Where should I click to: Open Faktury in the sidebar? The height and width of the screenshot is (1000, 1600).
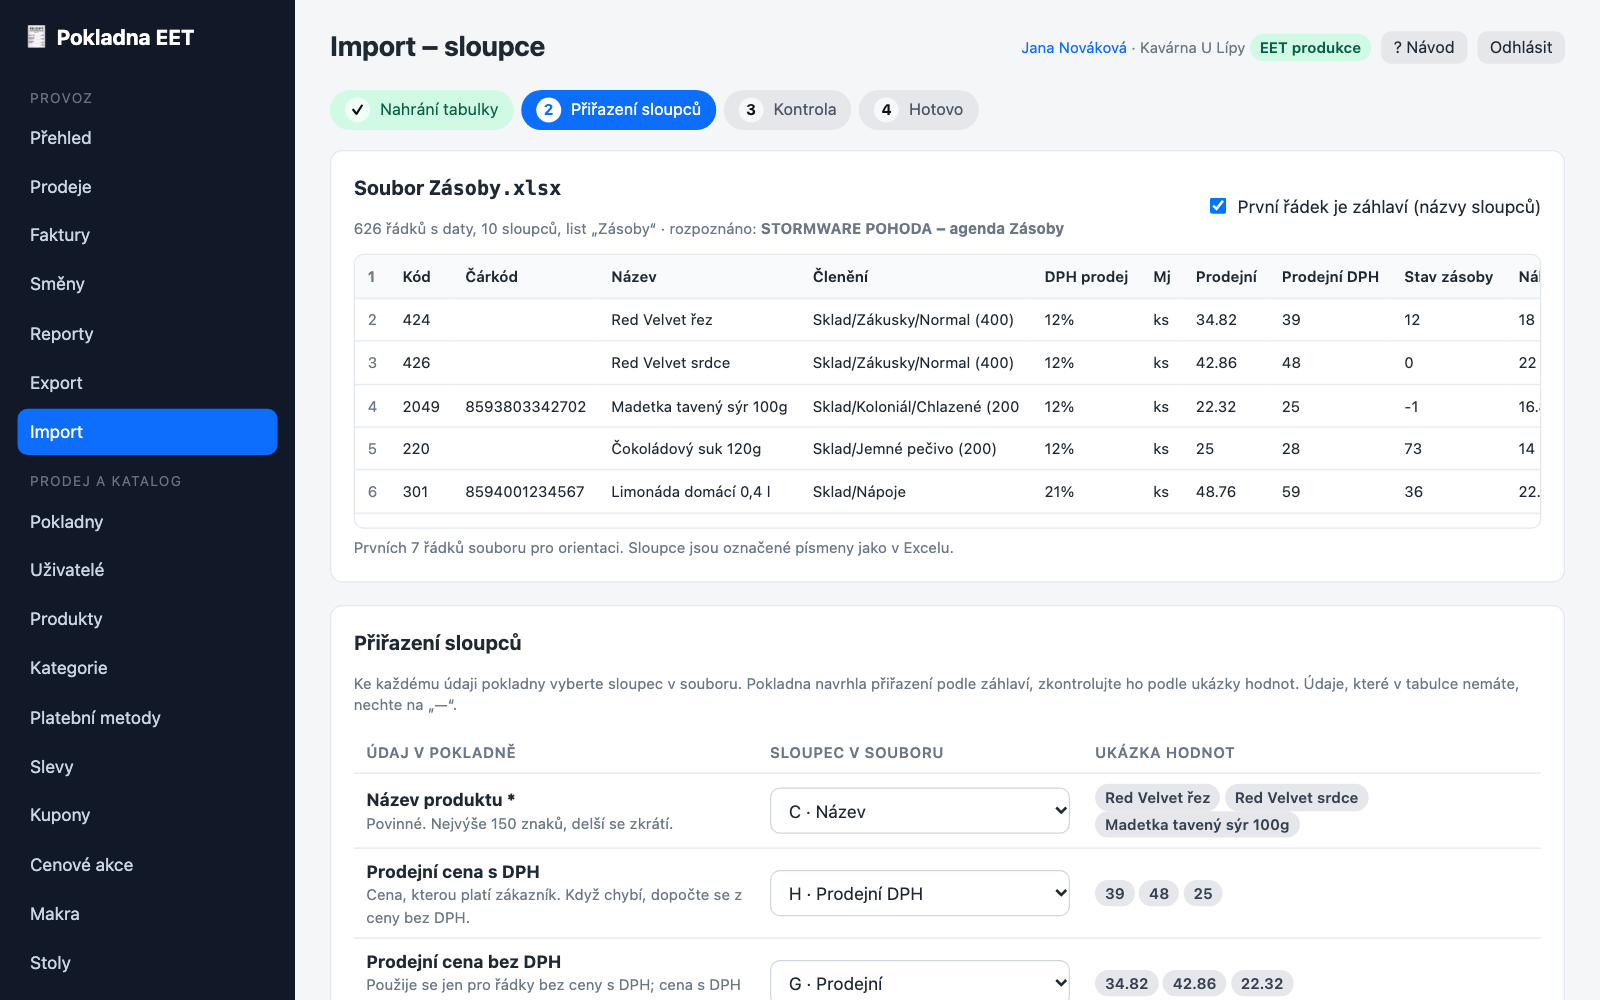[147, 235]
